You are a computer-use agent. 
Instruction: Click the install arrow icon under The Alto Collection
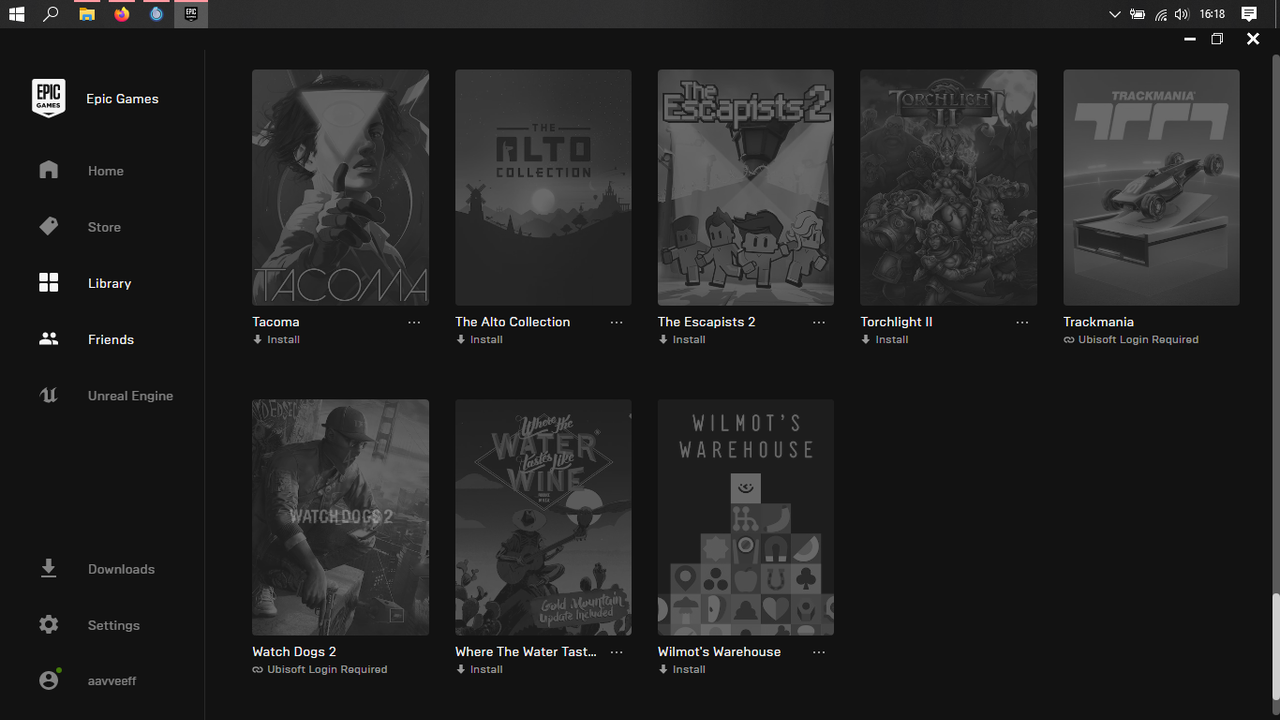pyautogui.click(x=460, y=340)
